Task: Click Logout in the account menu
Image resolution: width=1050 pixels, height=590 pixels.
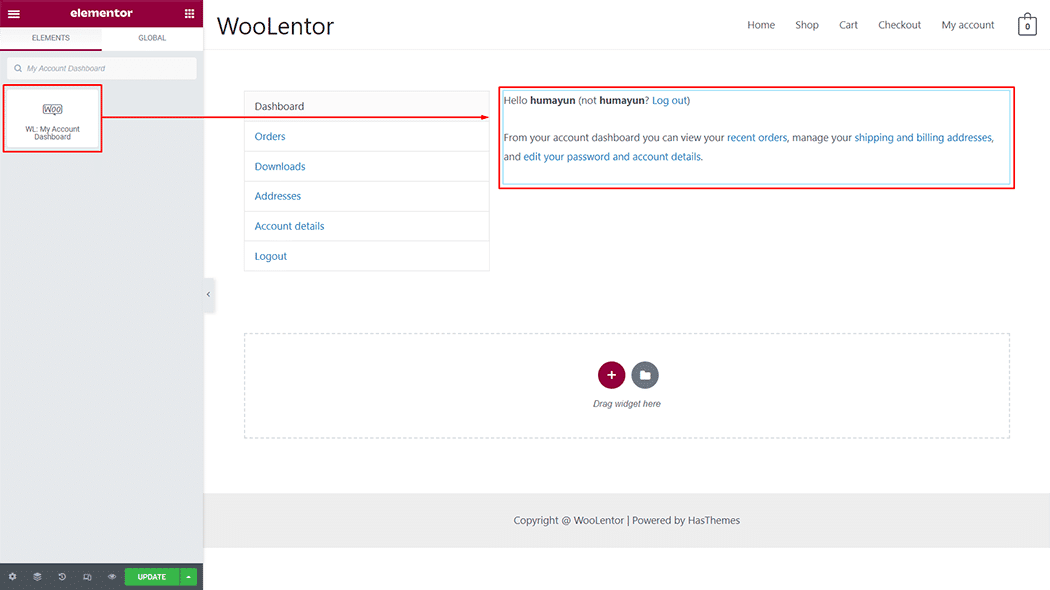Action: tap(367, 256)
